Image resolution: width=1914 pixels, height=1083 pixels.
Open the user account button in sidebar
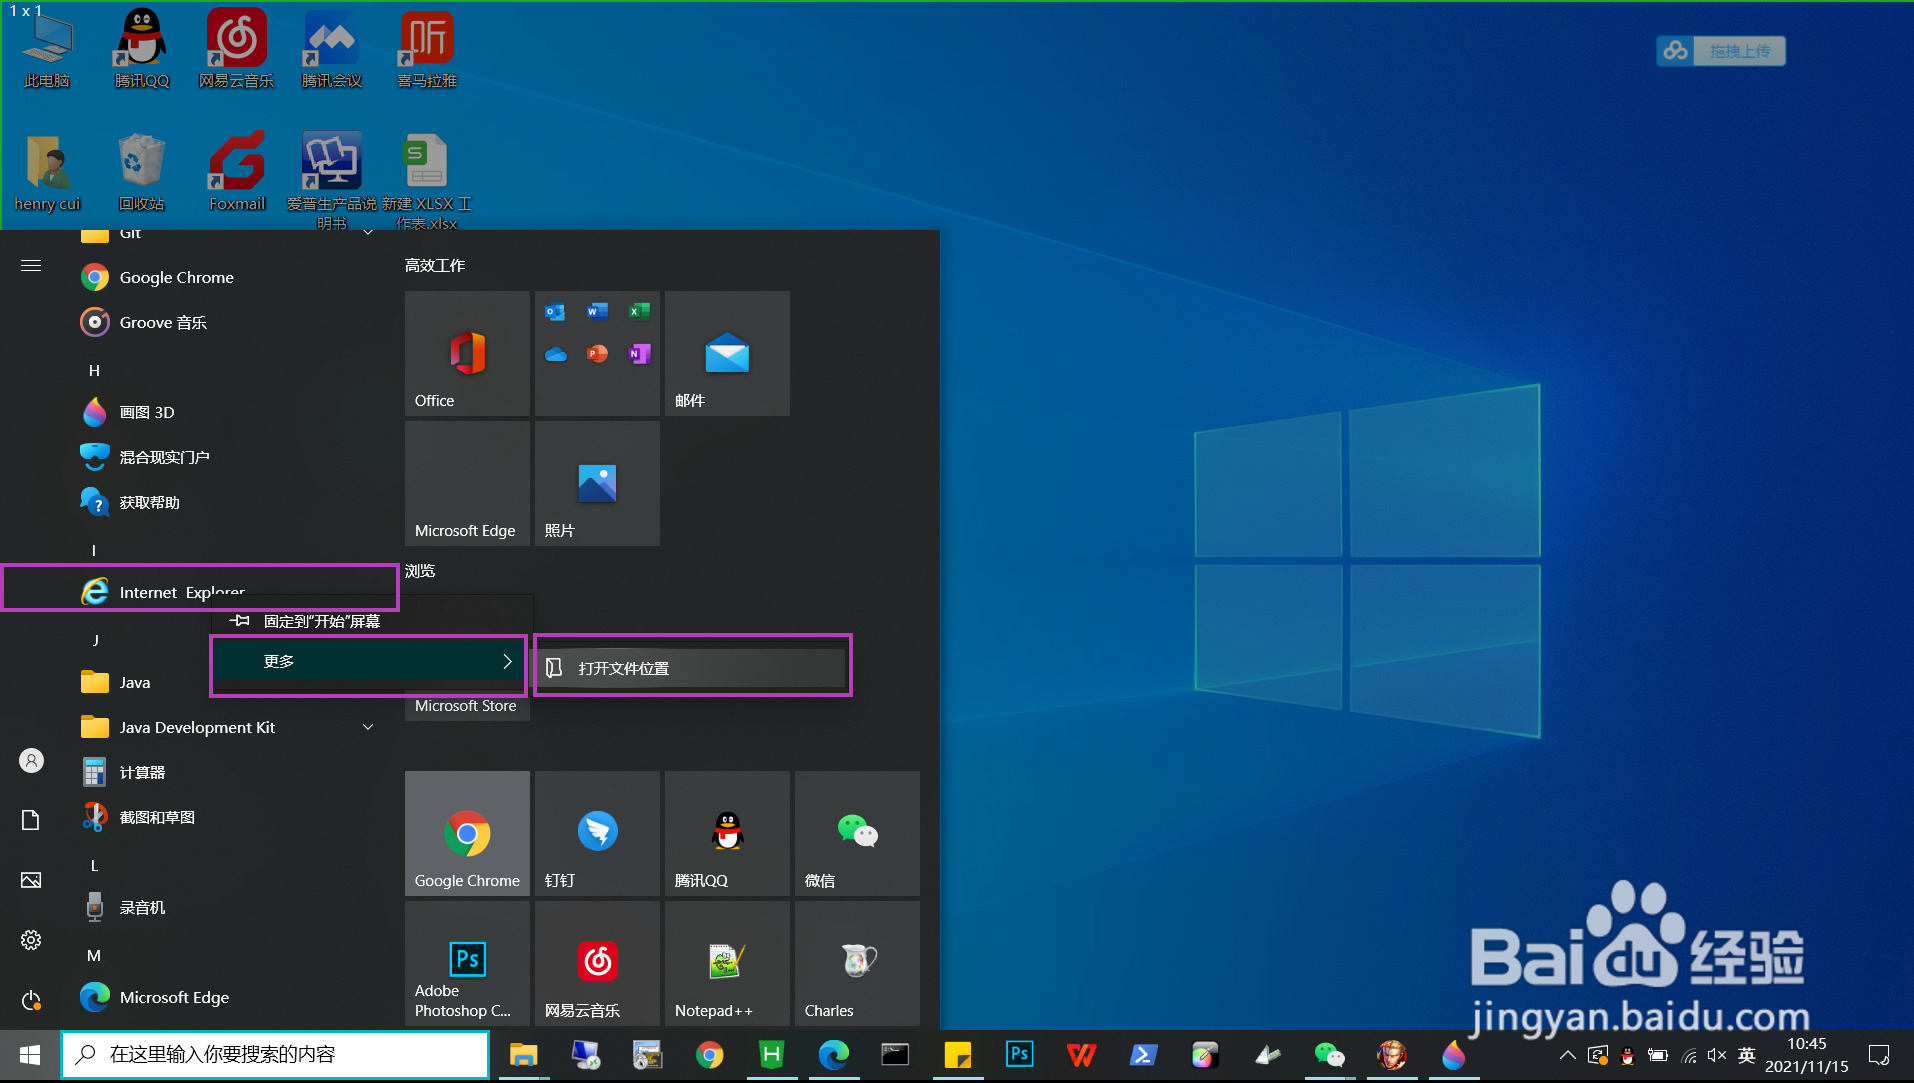click(x=31, y=761)
